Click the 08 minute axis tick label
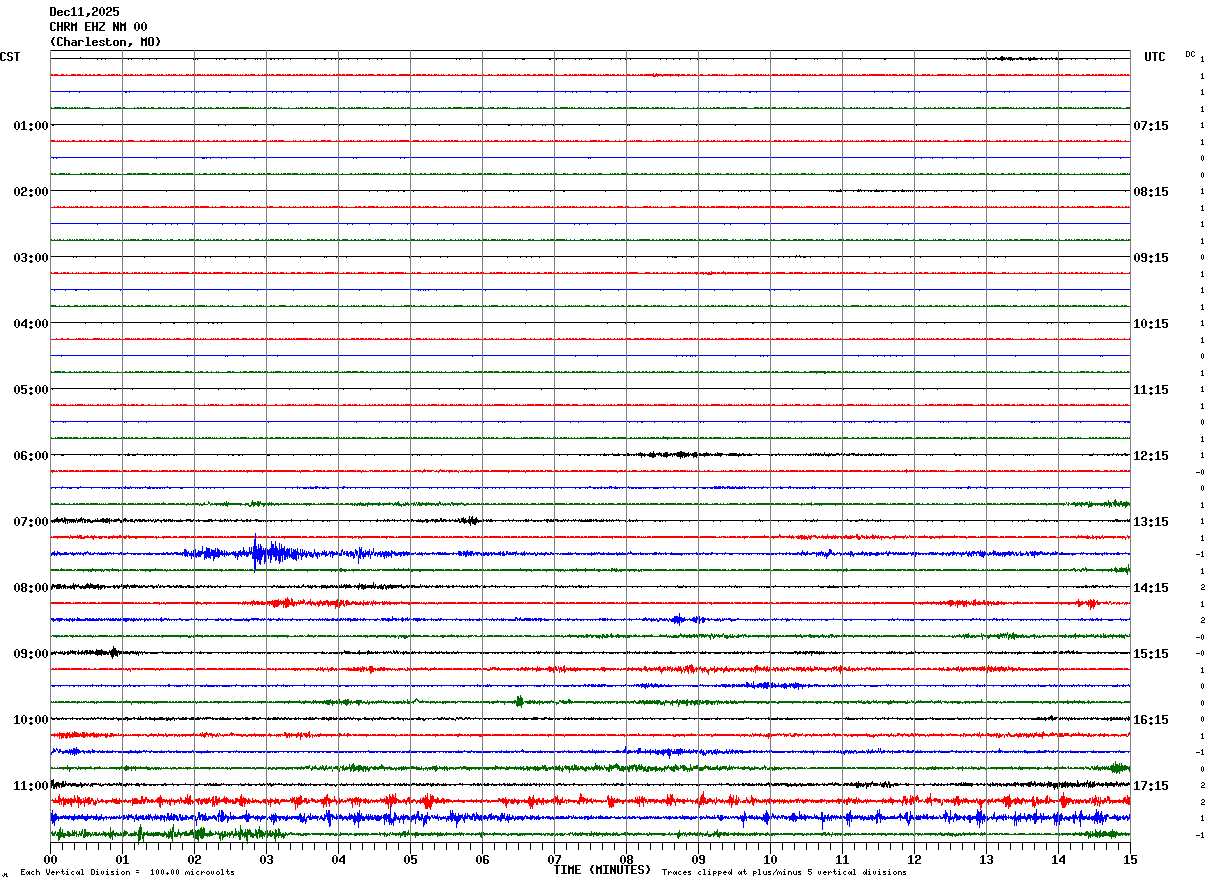Image resolution: width=1210 pixels, height=886 pixels. [x=627, y=859]
